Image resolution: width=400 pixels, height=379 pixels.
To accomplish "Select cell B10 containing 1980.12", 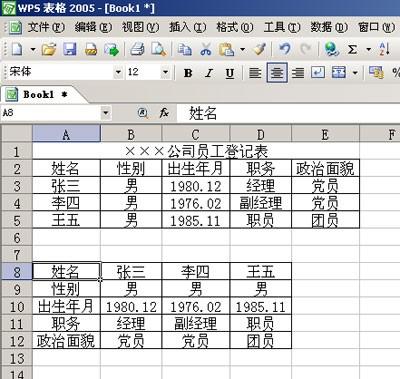I will [x=131, y=307].
